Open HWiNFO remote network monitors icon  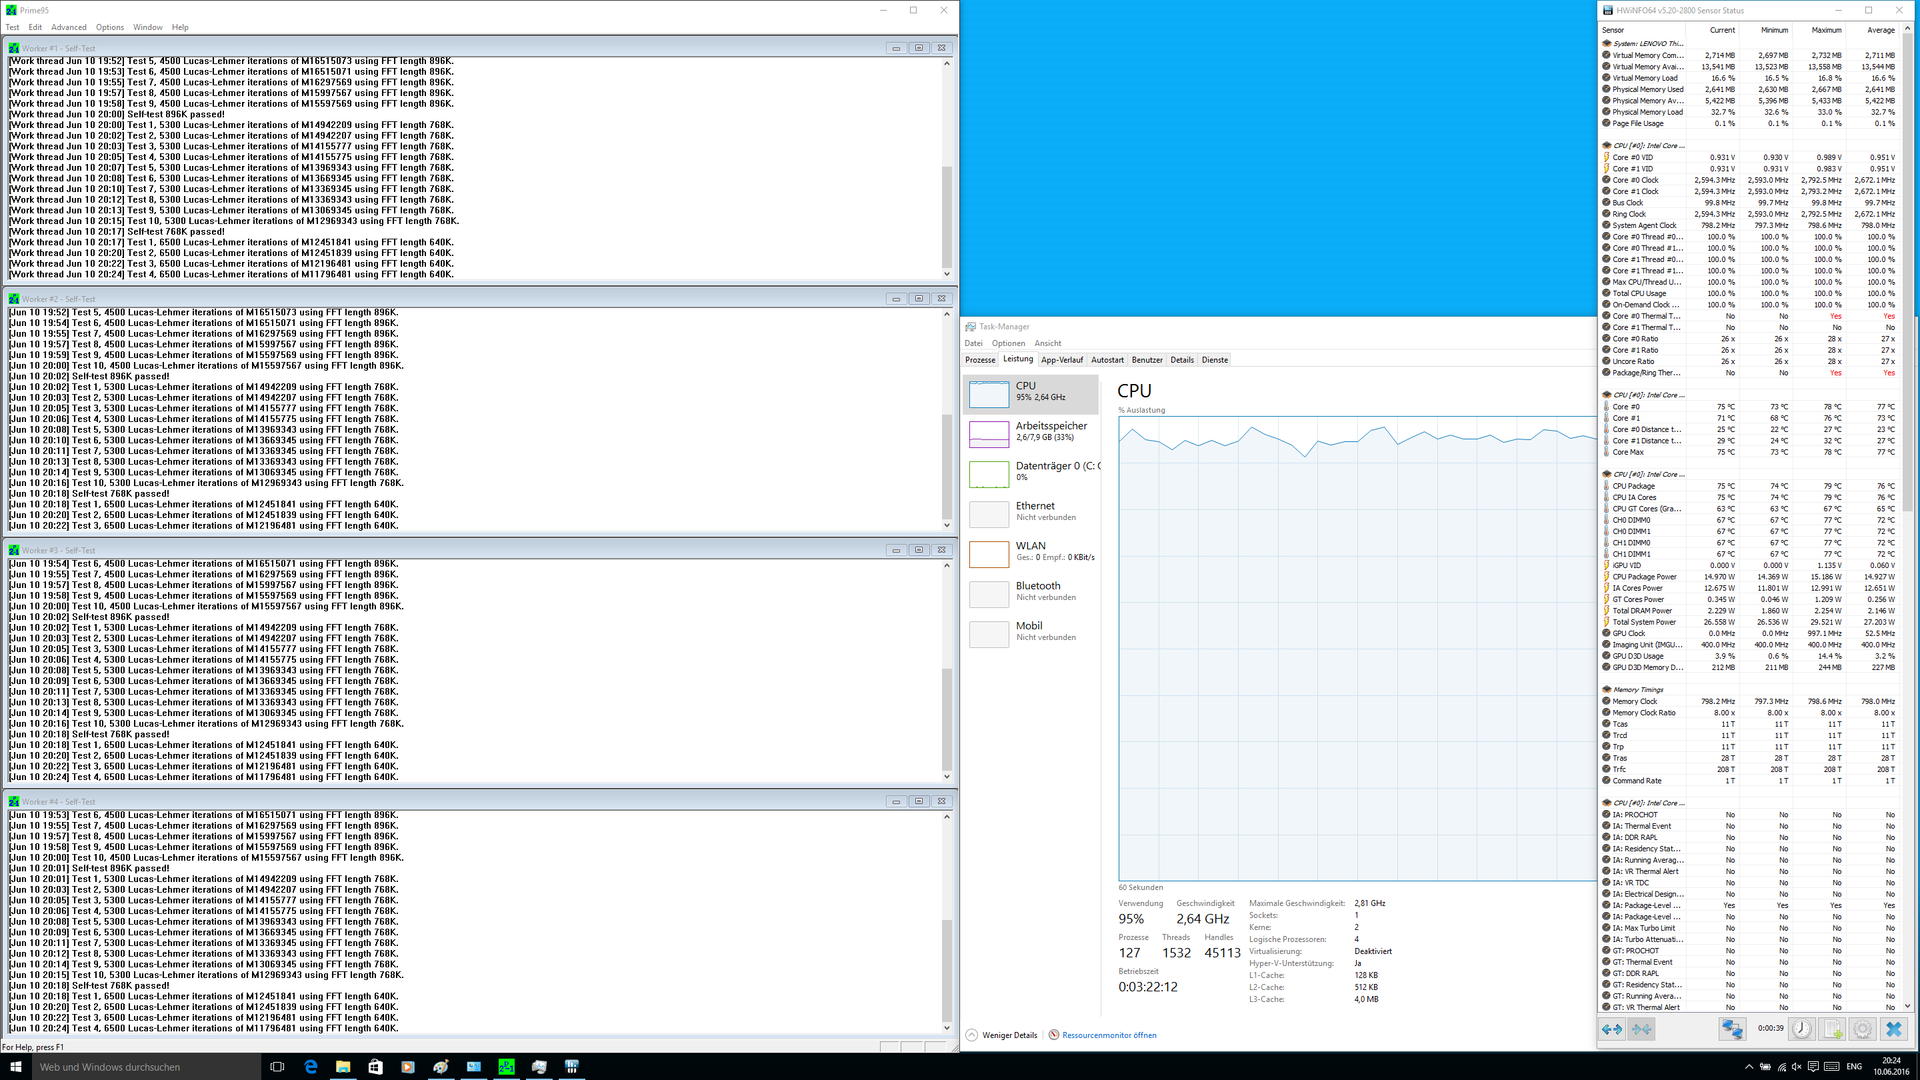pos(1732,1029)
